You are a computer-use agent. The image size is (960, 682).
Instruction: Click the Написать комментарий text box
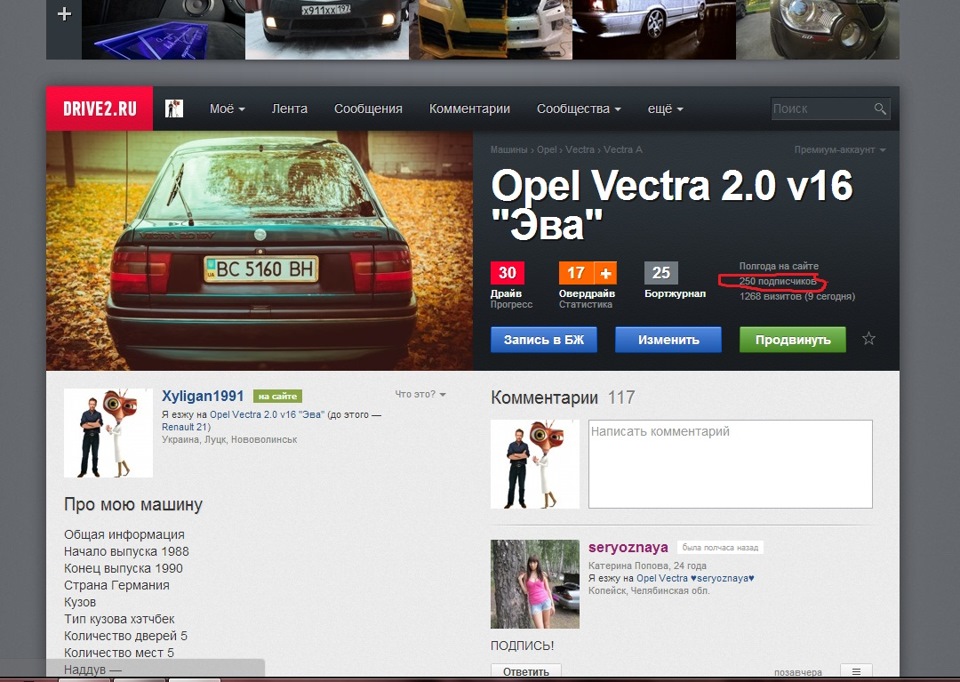tap(730, 464)
